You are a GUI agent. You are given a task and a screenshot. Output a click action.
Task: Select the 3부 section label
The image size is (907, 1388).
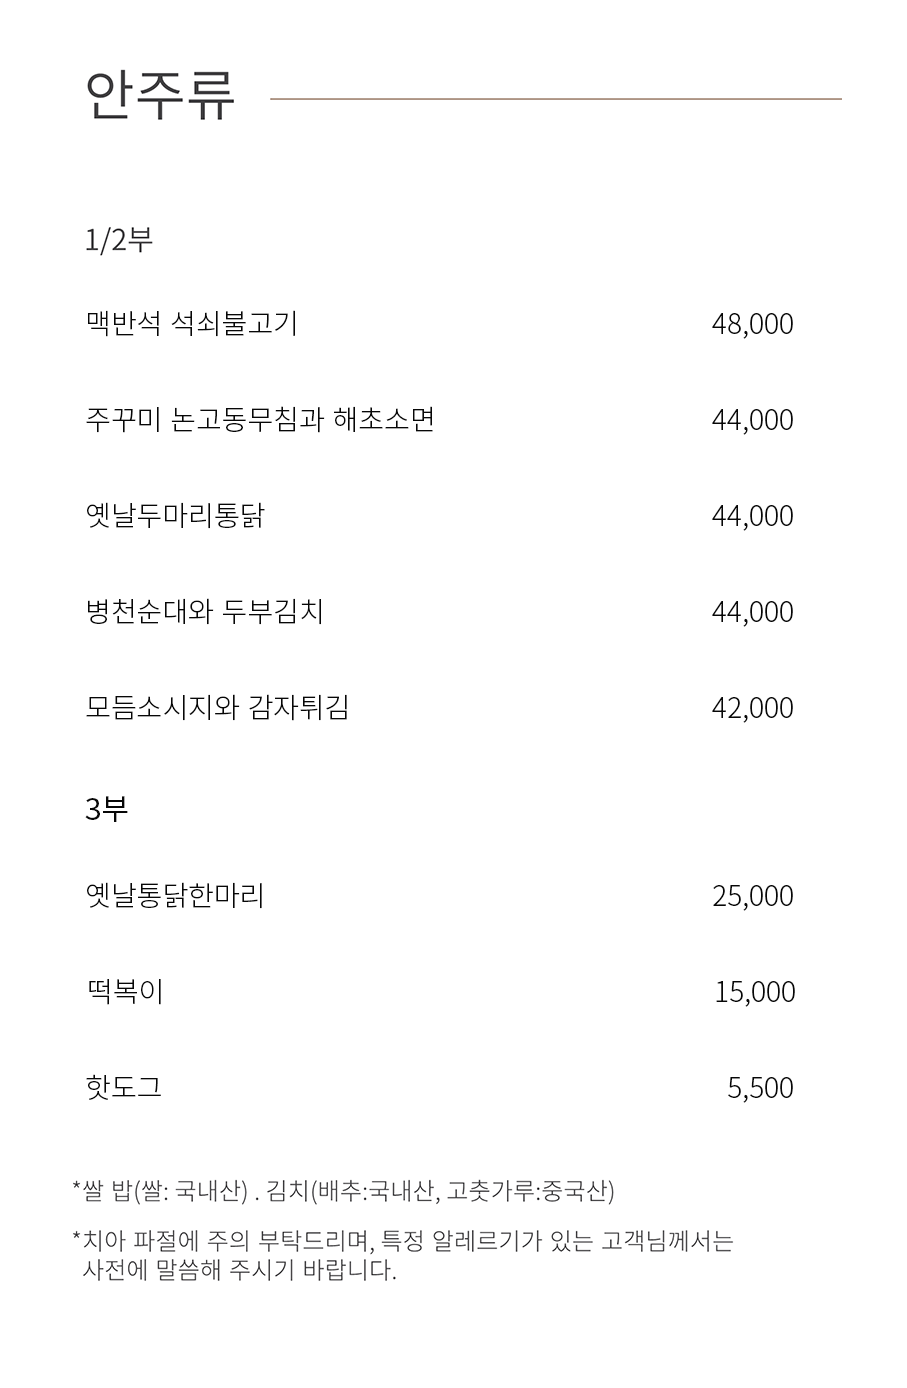[107, 808]
